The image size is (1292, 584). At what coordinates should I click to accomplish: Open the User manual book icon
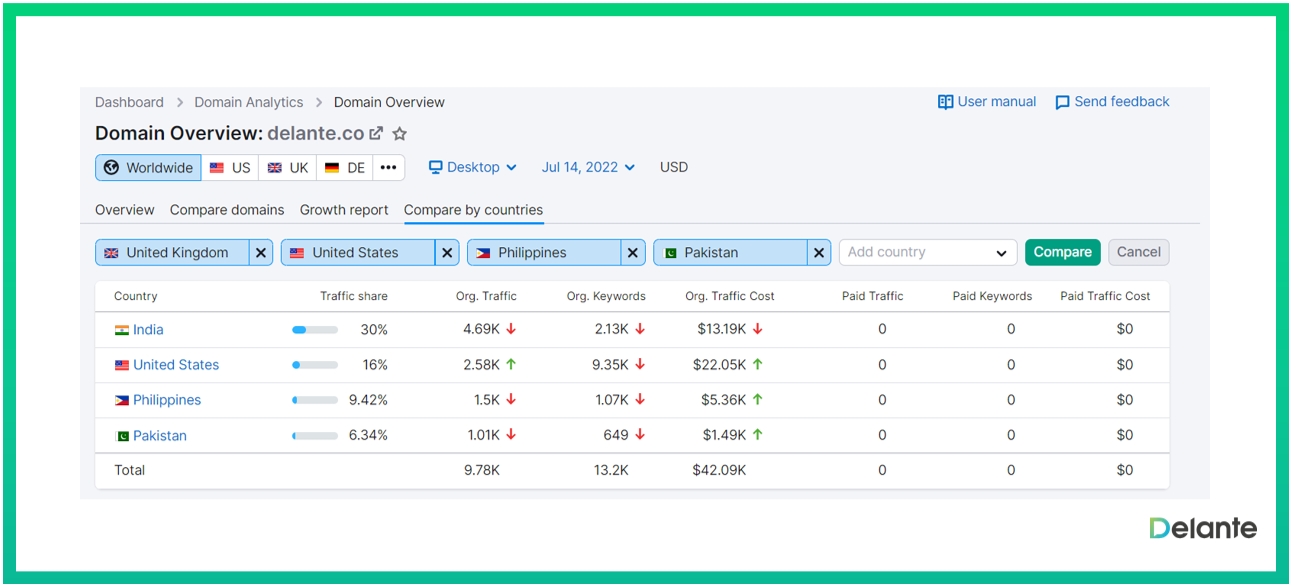point(945,102)
